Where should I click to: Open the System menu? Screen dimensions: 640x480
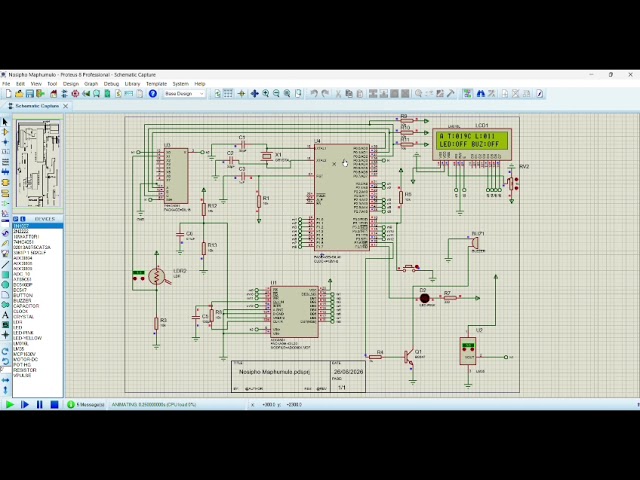180,84
